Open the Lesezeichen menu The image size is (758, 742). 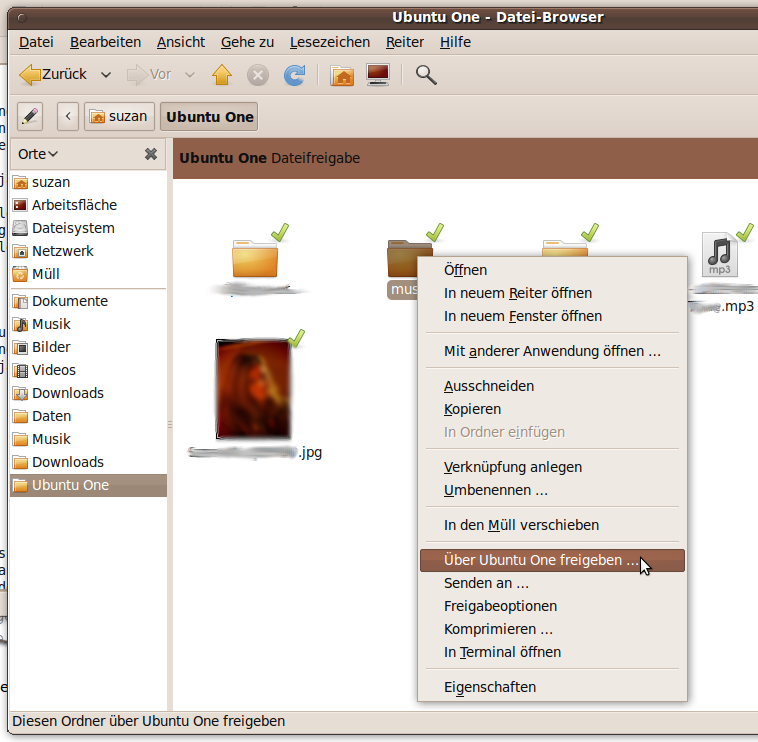pyautogui.click(x=330, y=42)
